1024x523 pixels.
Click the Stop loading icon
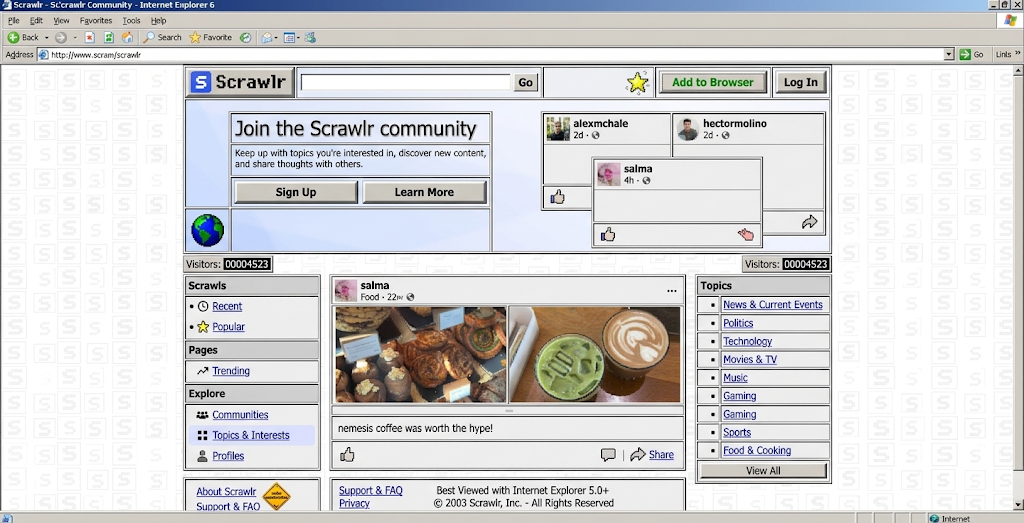coord(90,38)
